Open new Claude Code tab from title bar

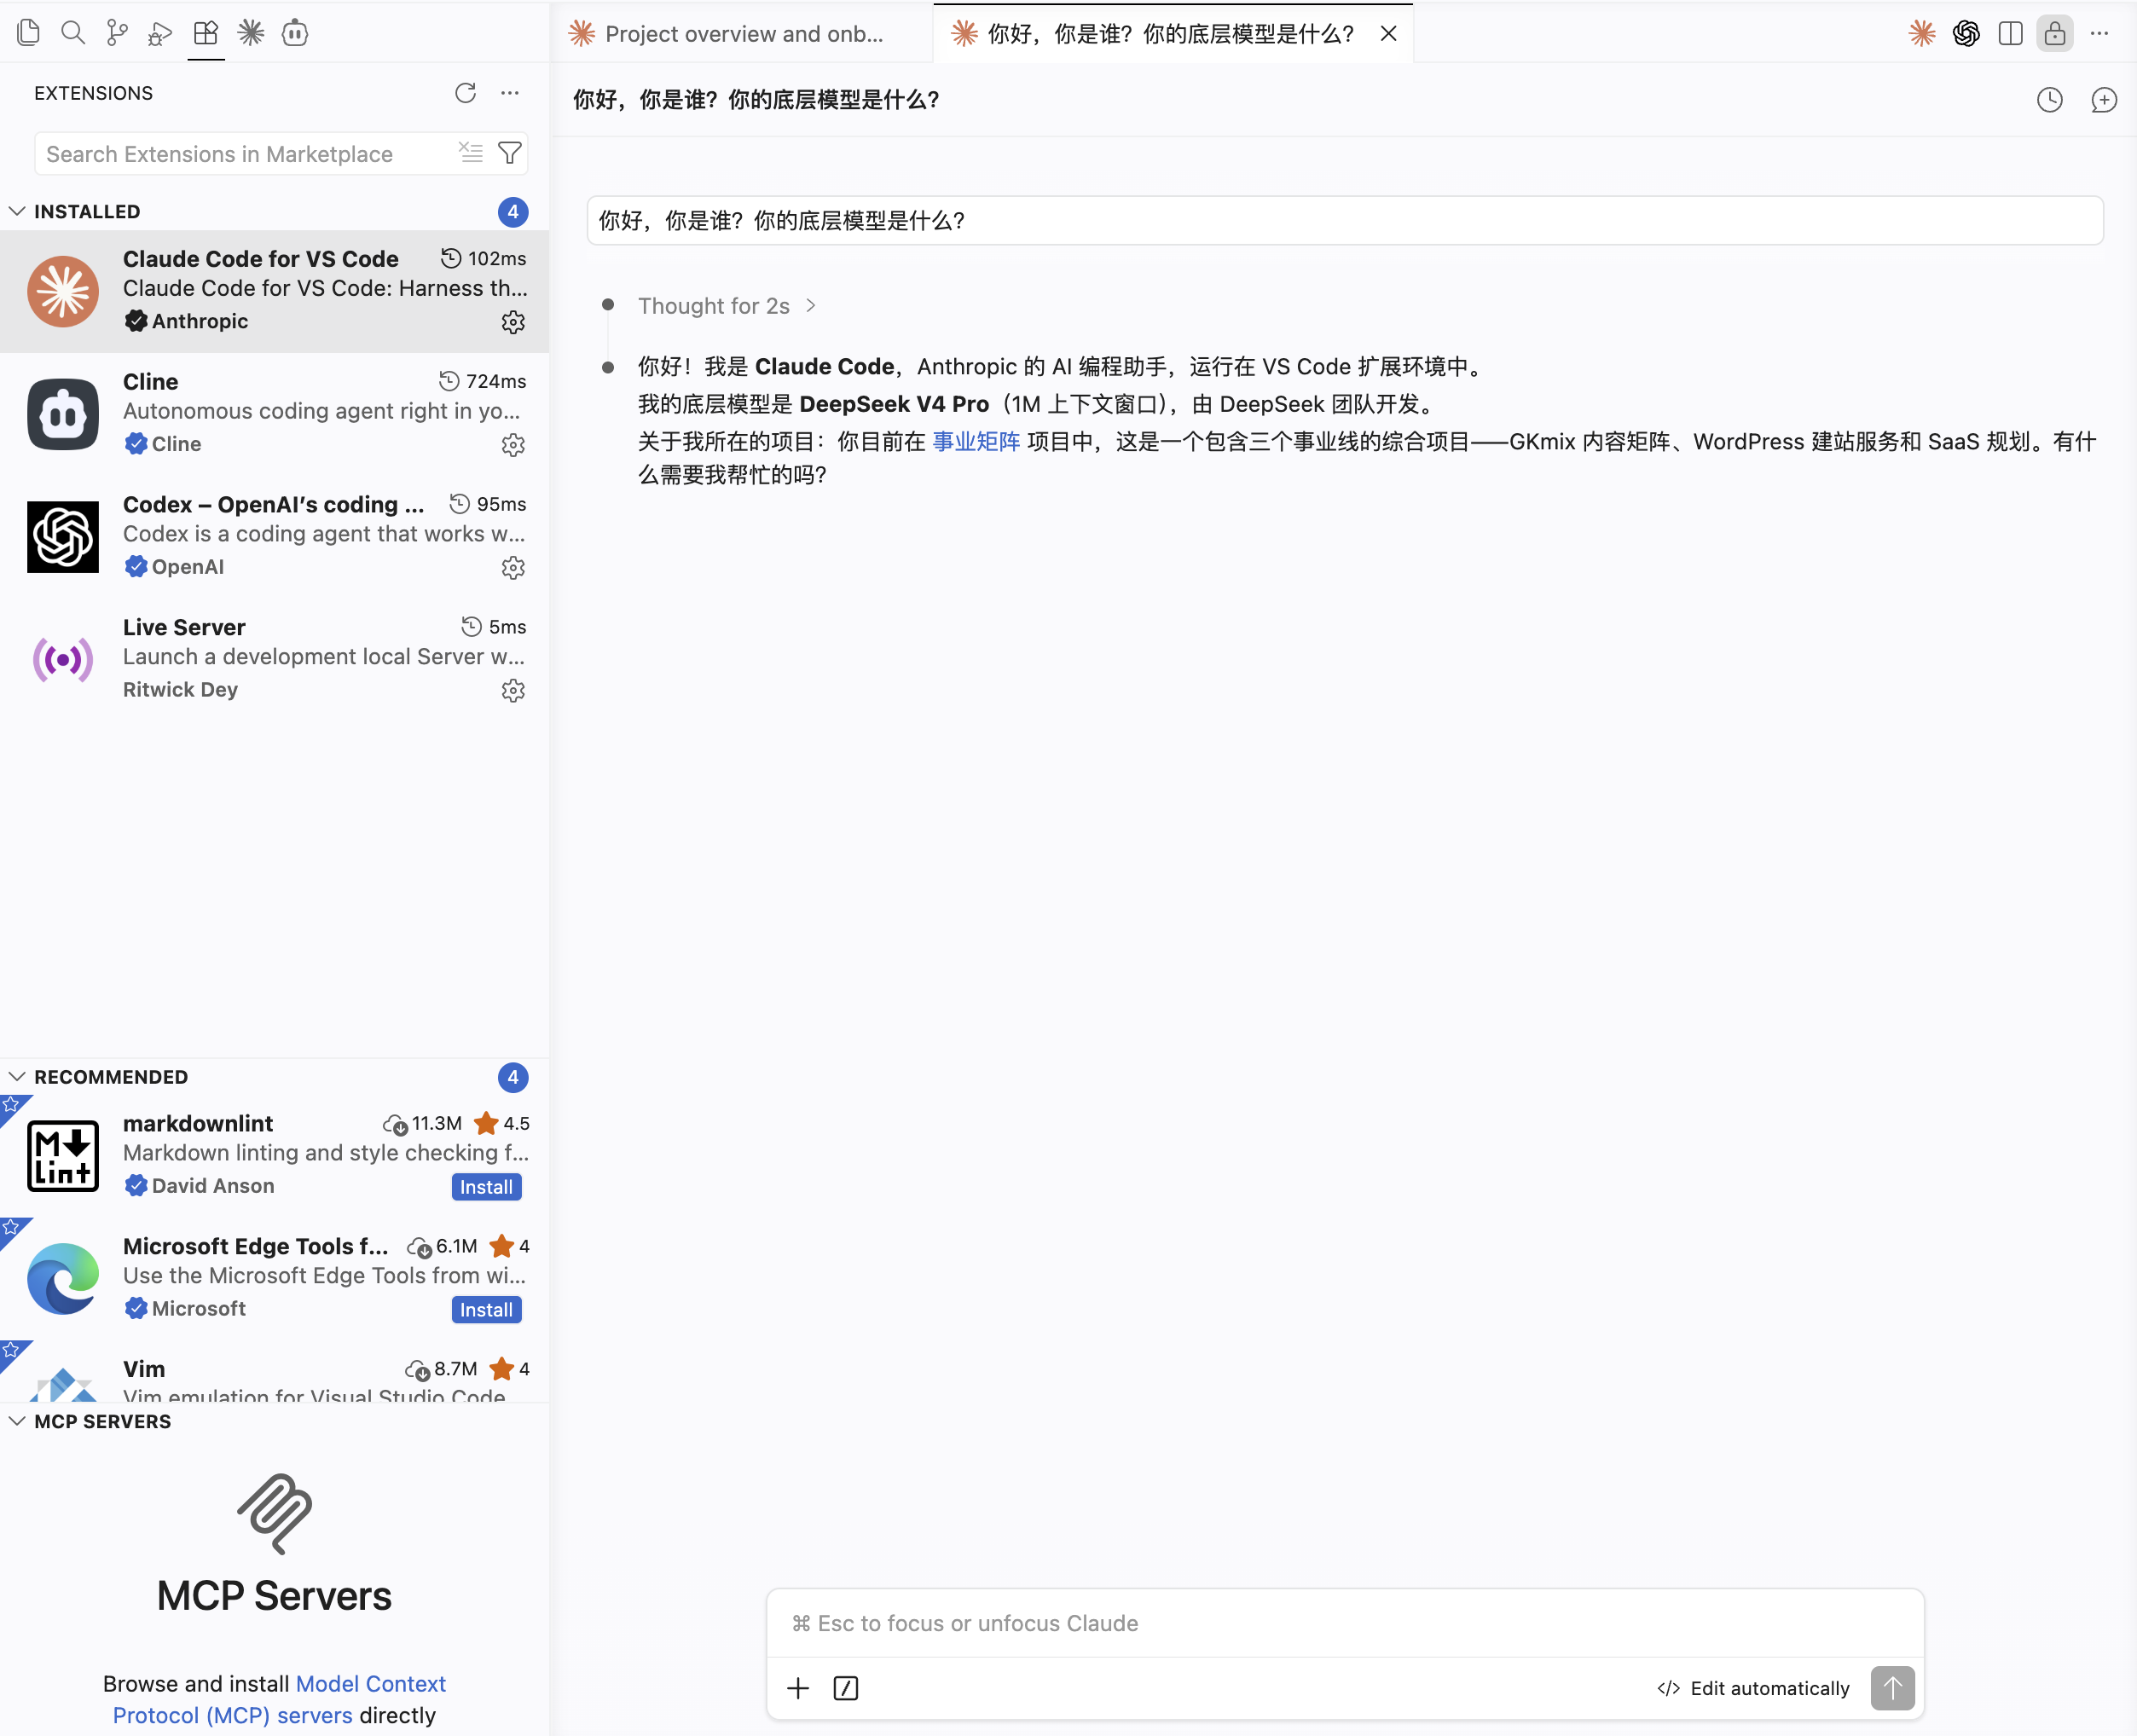[x=1922, y=33]
